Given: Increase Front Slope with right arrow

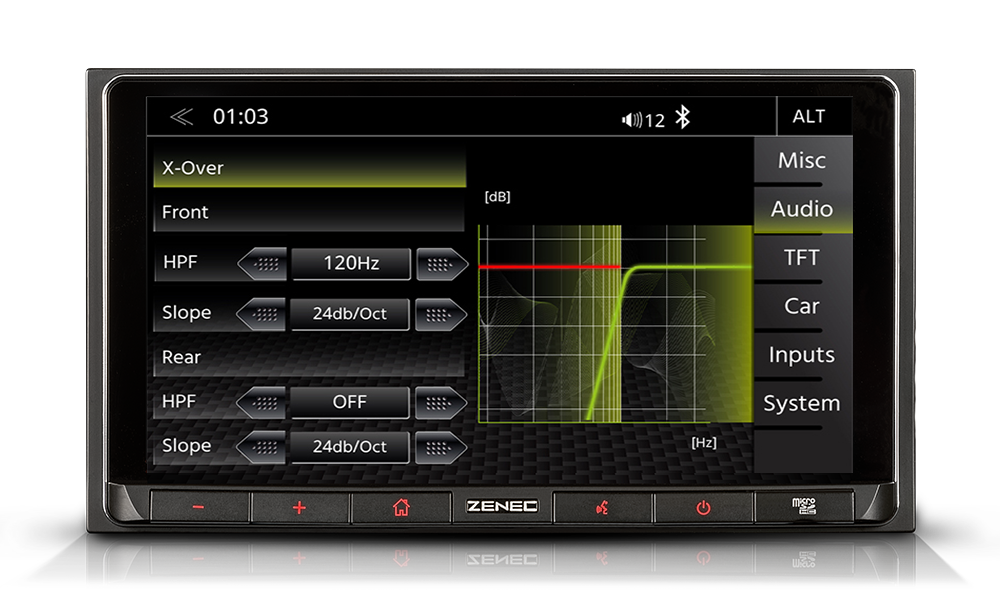Looking at the screenshot, I should pos(441,314).
